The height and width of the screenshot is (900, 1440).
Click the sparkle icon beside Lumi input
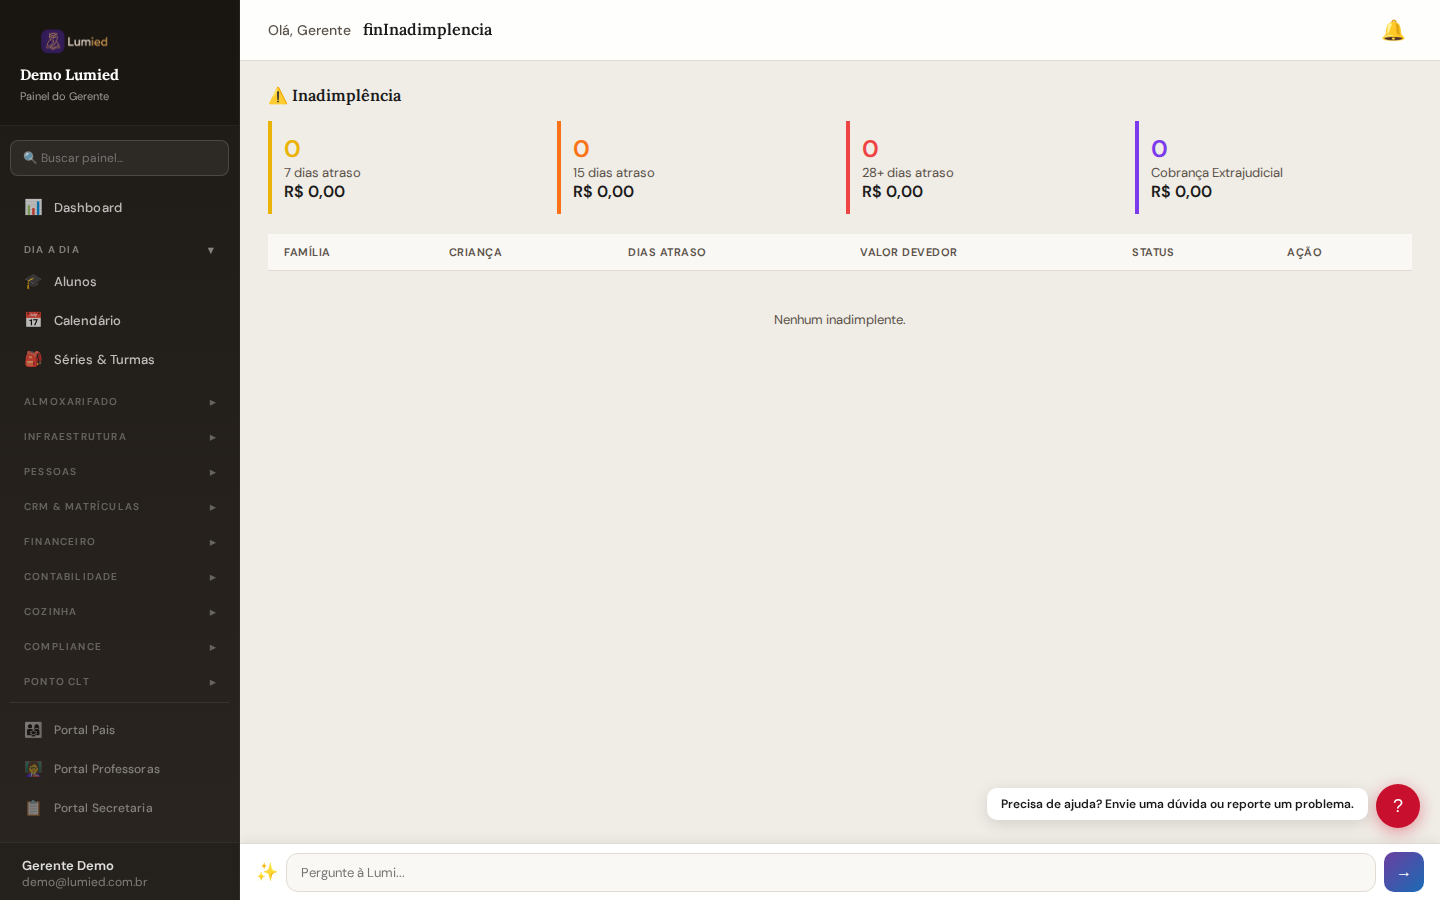[x=266, y=872]
